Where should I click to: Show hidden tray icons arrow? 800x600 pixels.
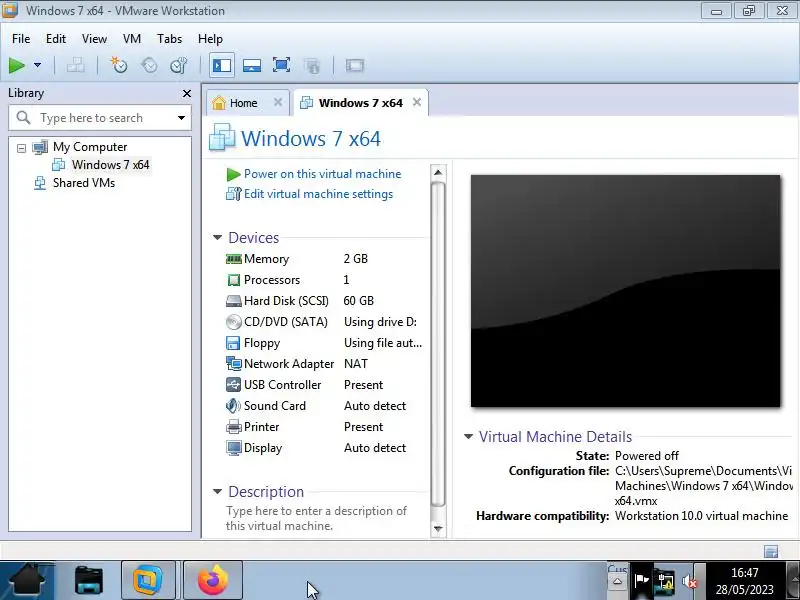617,581
